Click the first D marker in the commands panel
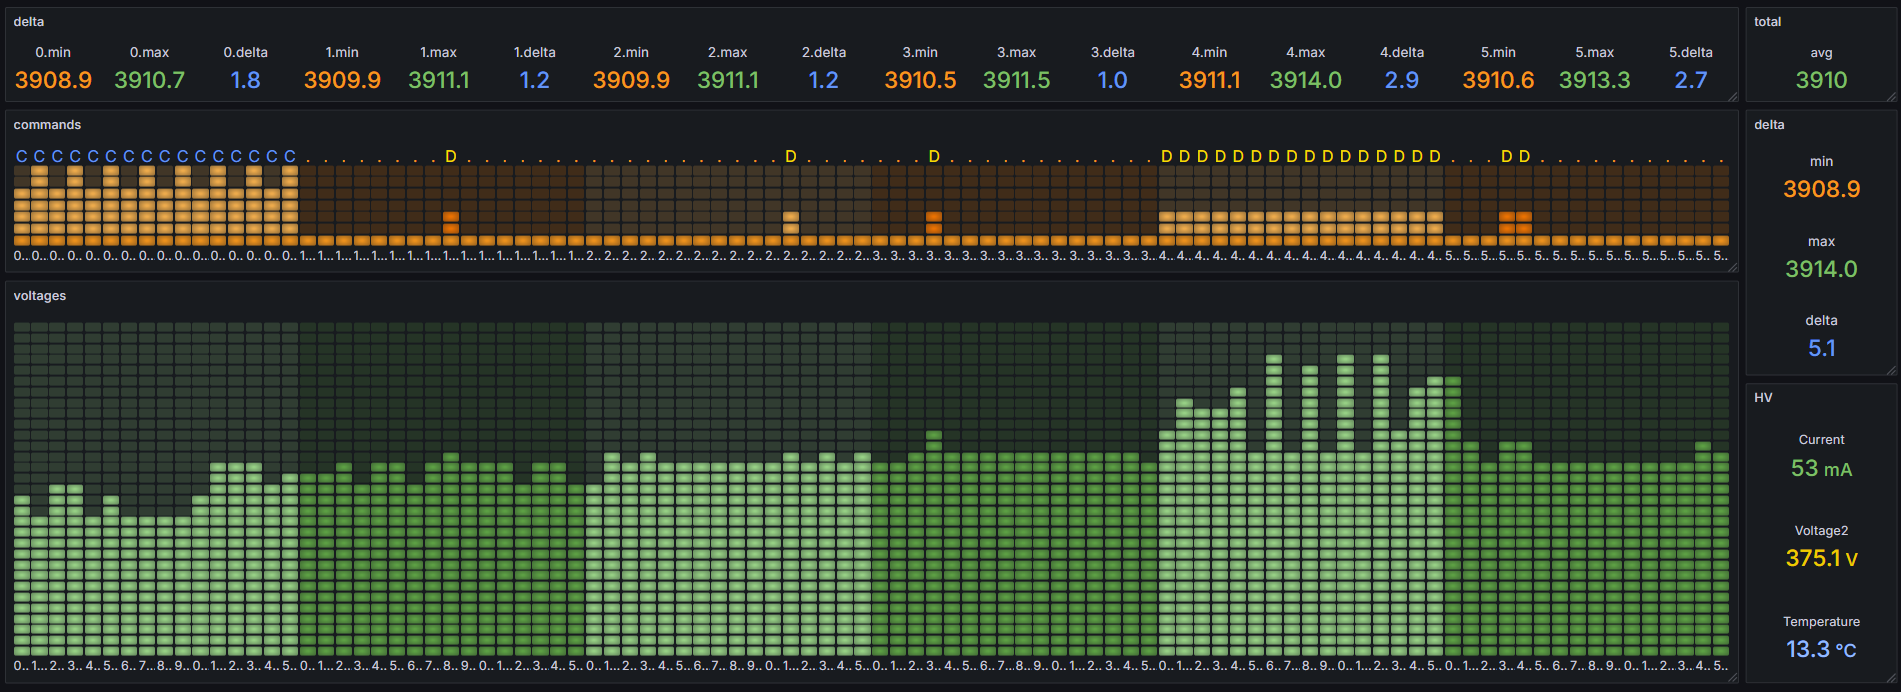Screen dimensions: 1901x692 (451, 156)
